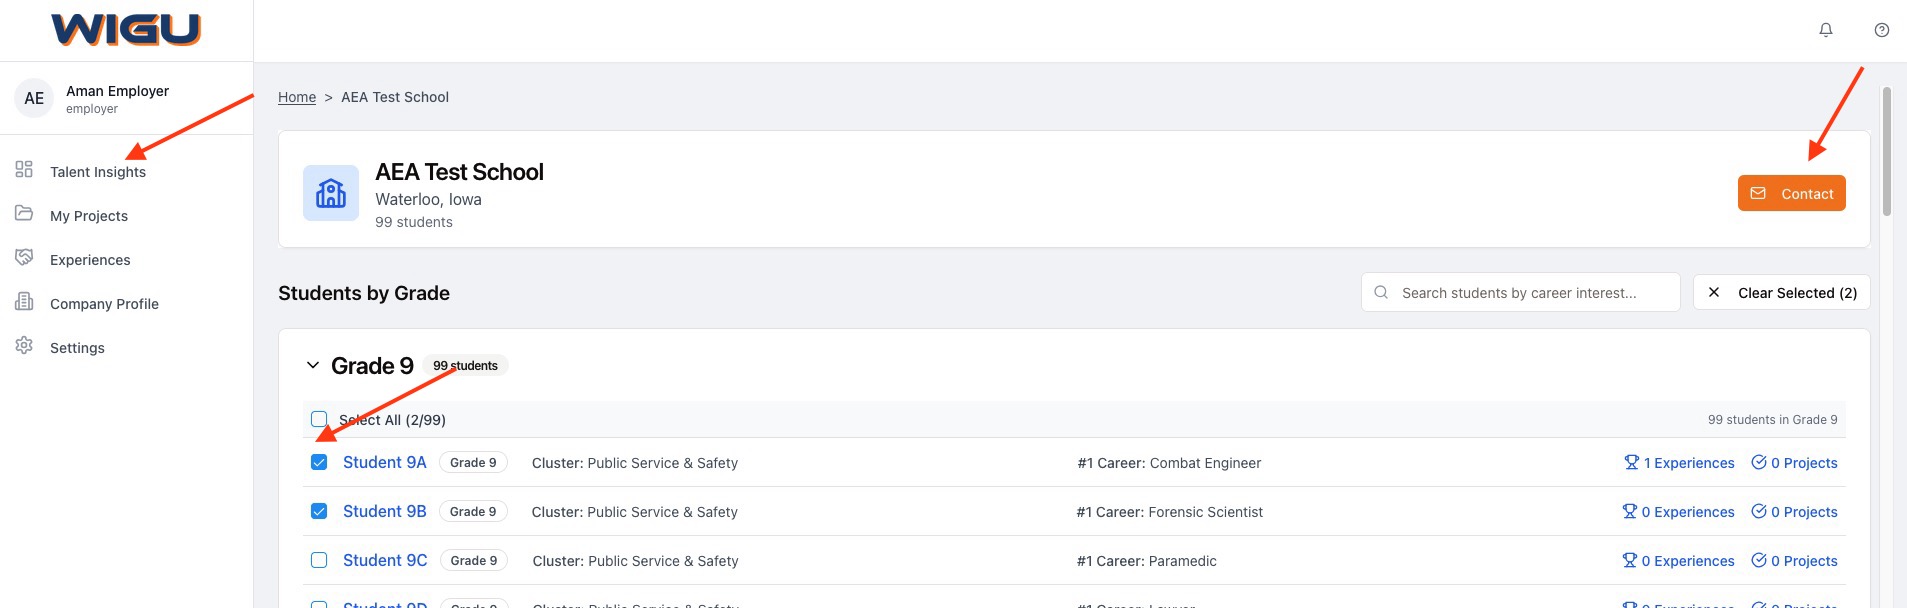Open the help question mark icon
Viewport: 1907px width, 608px height.
pos(1881,30)
